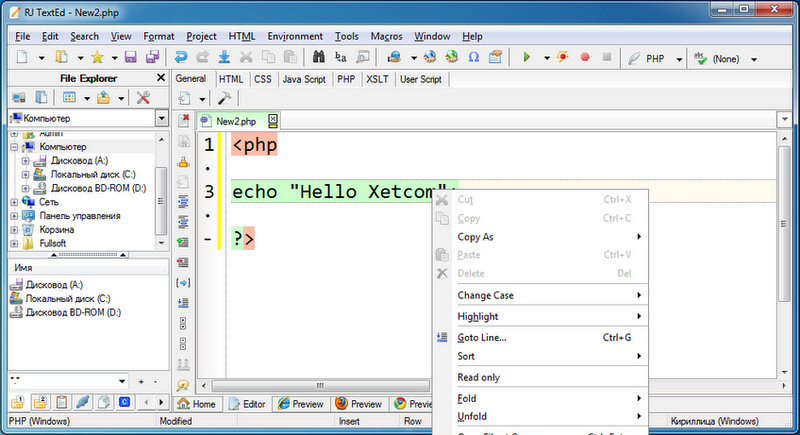
Task: Open the PHP syntax dropdown arrow
Action: coord(679,60)
